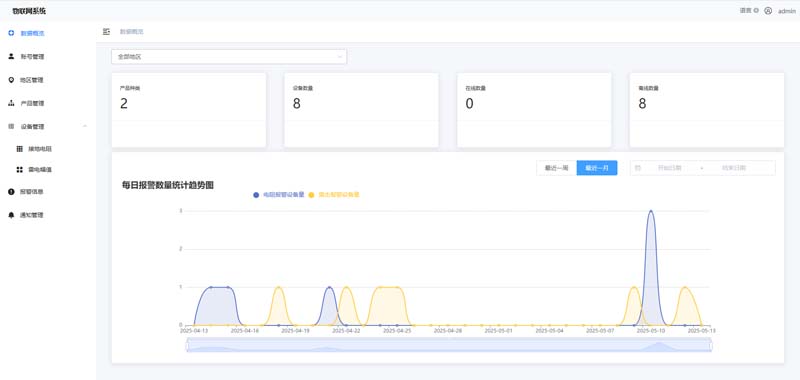Open the 全部地区 region dropdown
800x380 pixels.
tap(229, 57)
